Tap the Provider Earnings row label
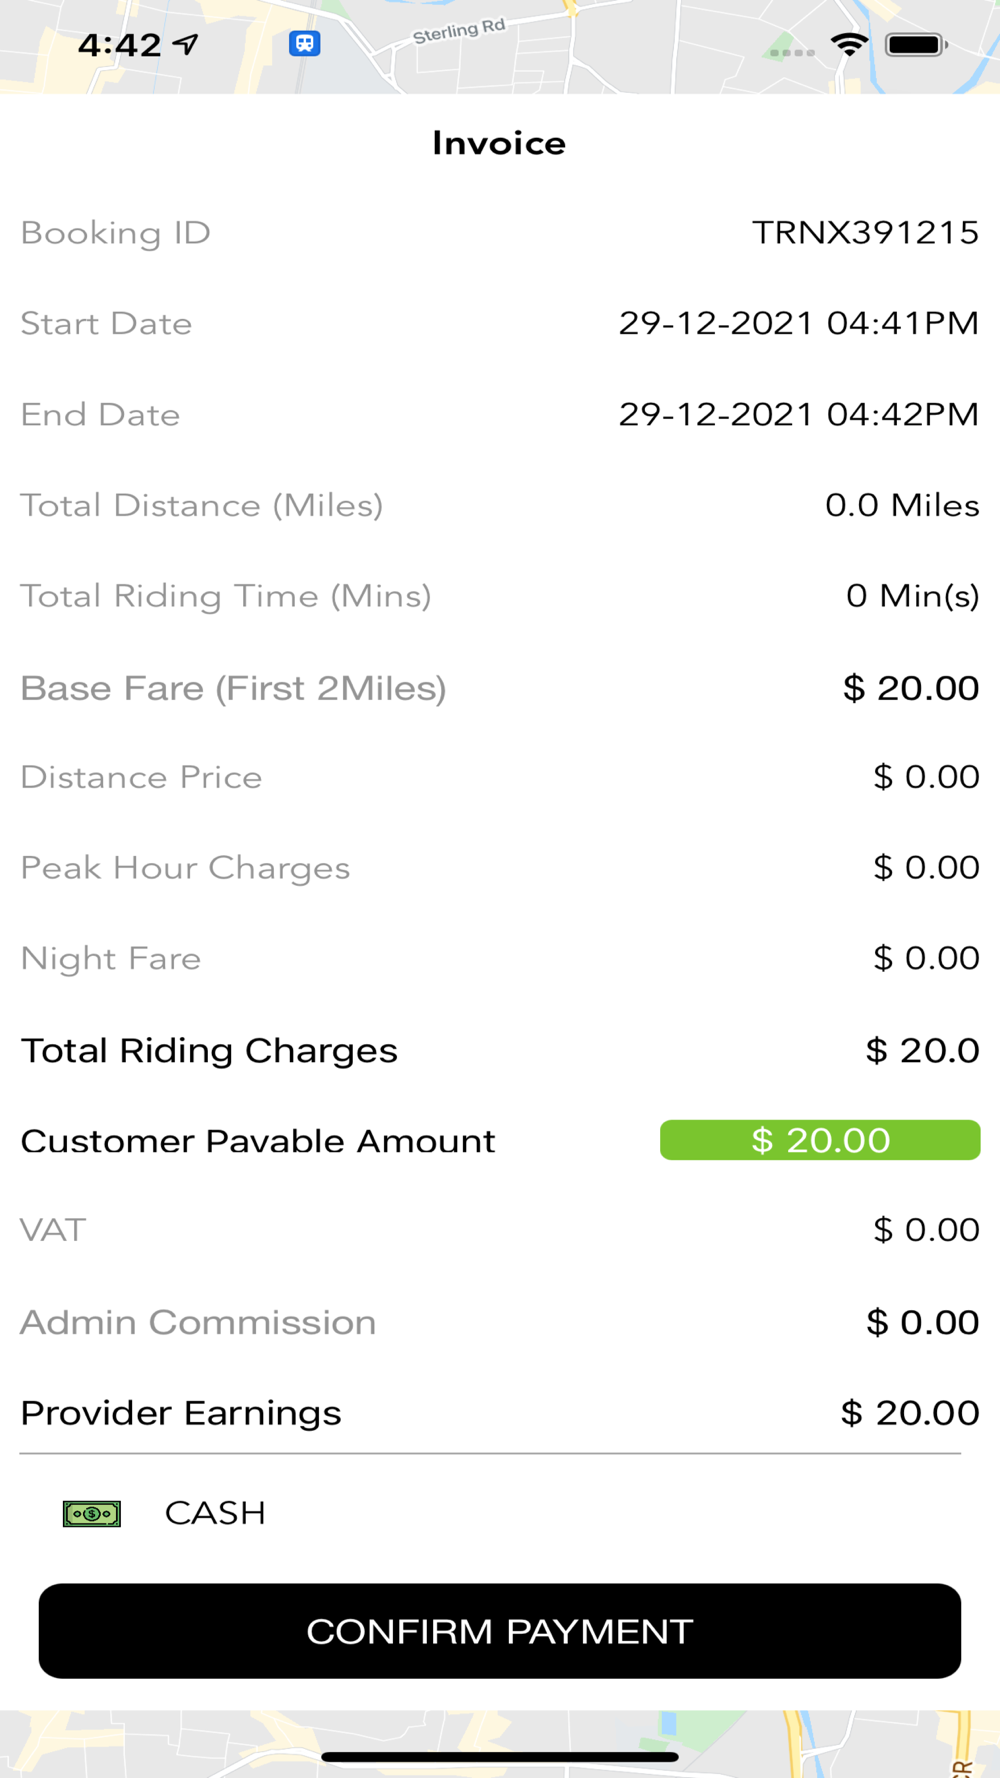The width and height of the screenshot is (1000, 1778). [x=181, y=1413]
